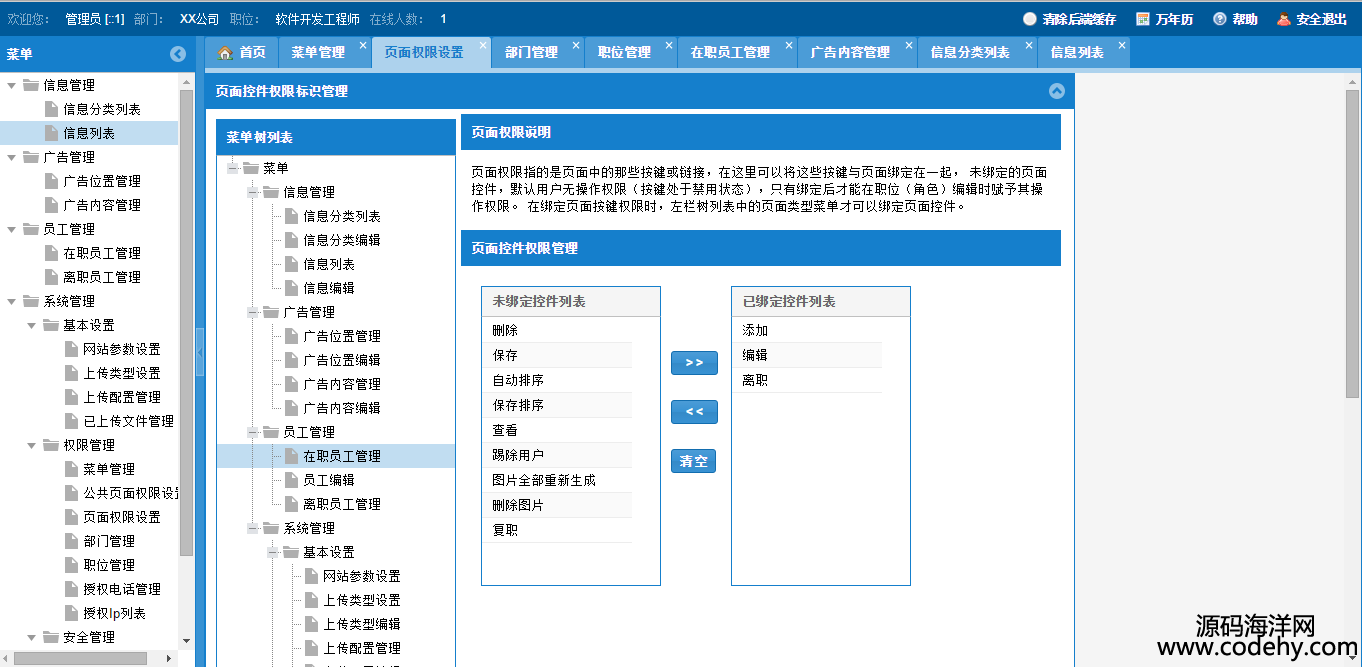Open the 万年历 calendar icon
This screenshot has width=1362, height=667.
tap(1143, 19)
